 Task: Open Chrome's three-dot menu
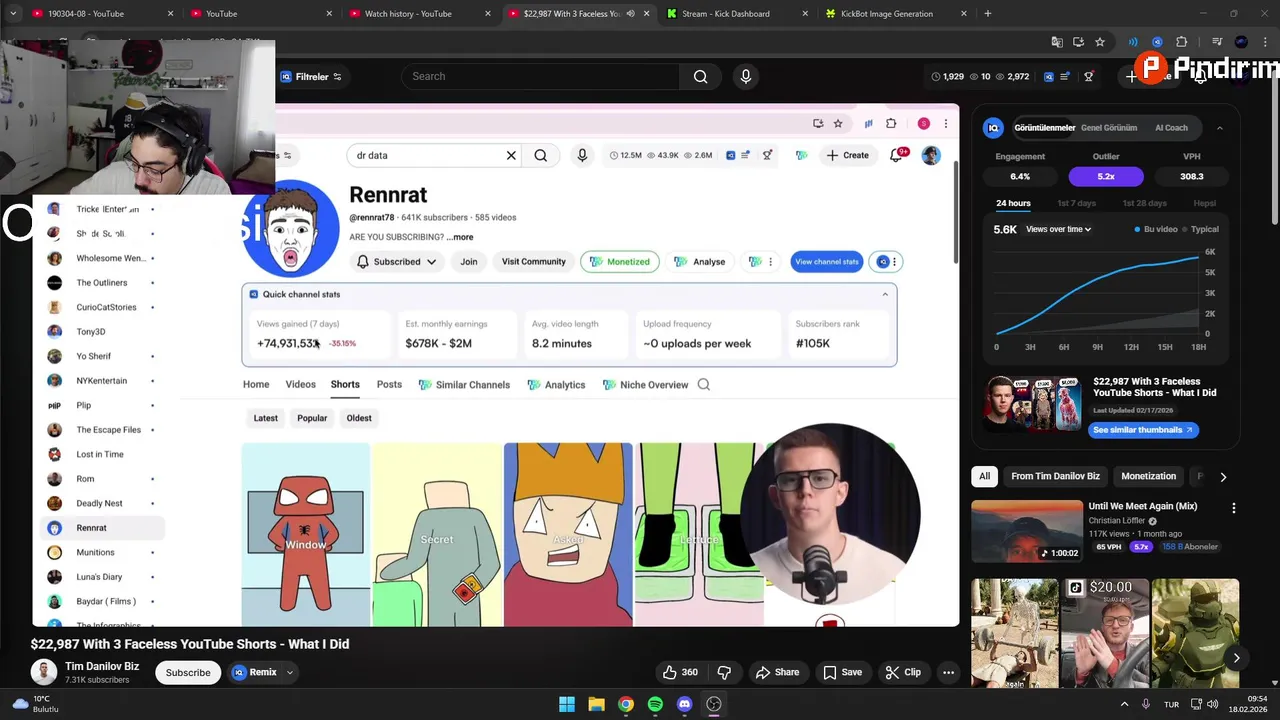pyautogui.click(x=1266, y=42)
